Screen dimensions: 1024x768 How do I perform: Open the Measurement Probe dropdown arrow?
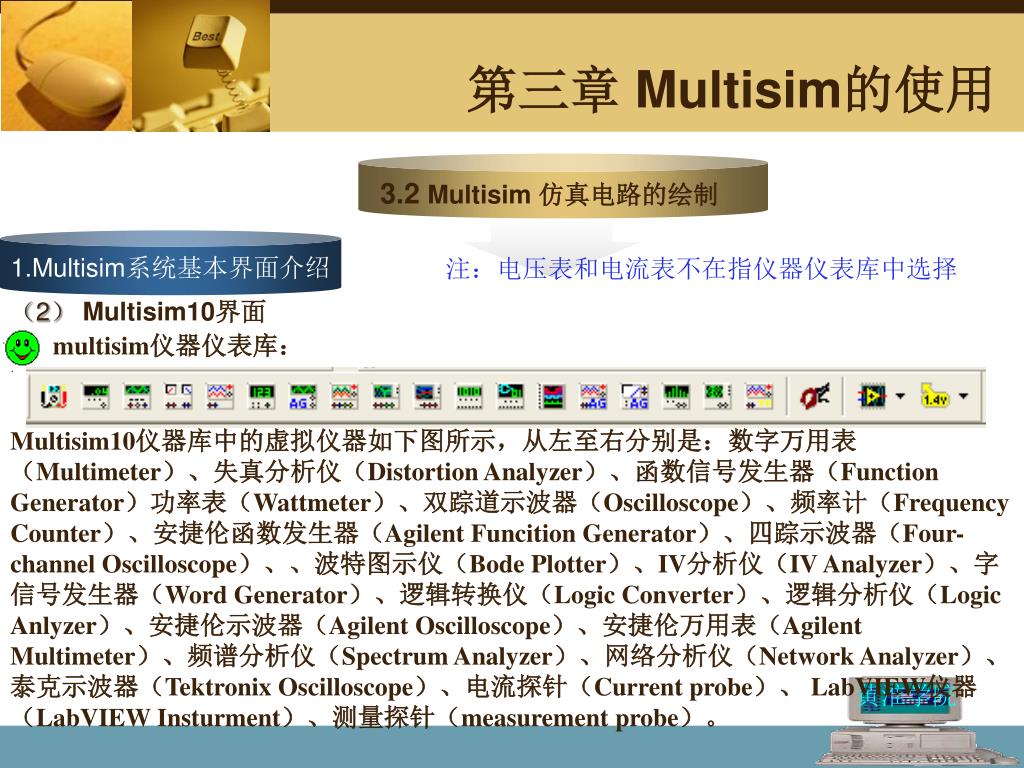pos(963,396)
